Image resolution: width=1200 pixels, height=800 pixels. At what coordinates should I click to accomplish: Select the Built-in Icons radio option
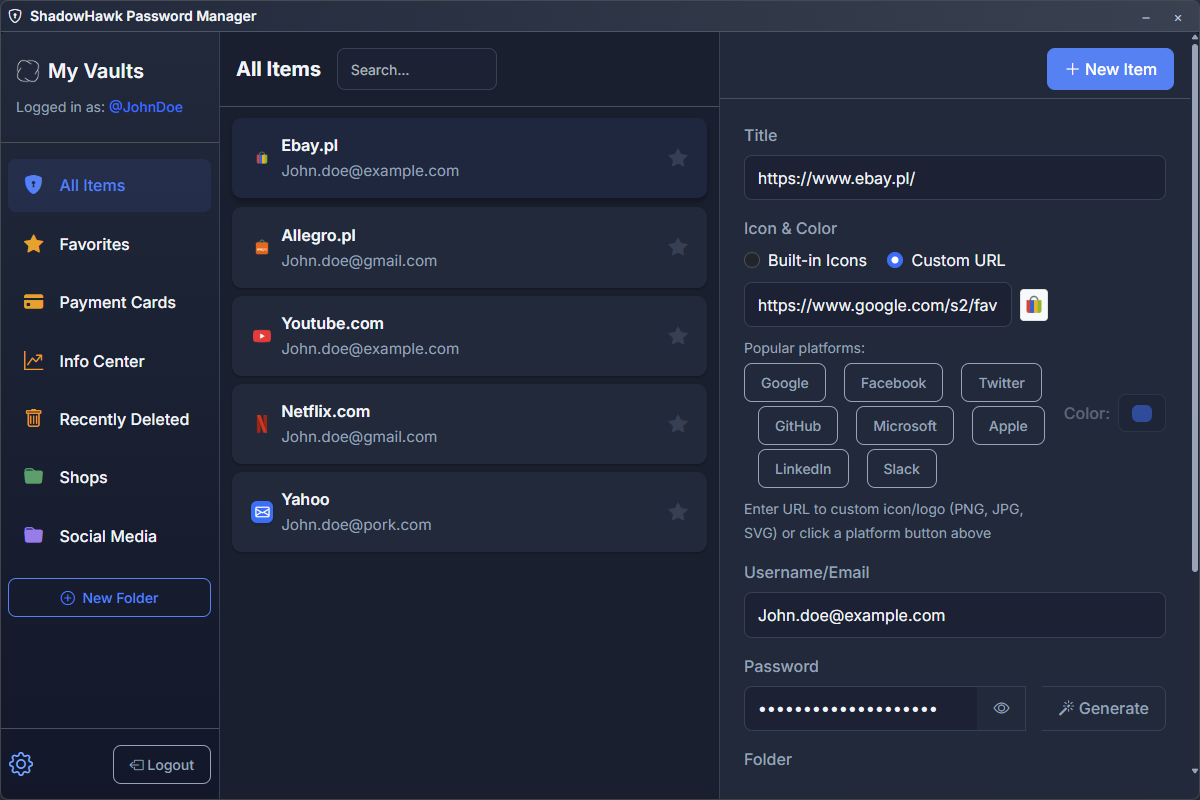pos(752,260)
